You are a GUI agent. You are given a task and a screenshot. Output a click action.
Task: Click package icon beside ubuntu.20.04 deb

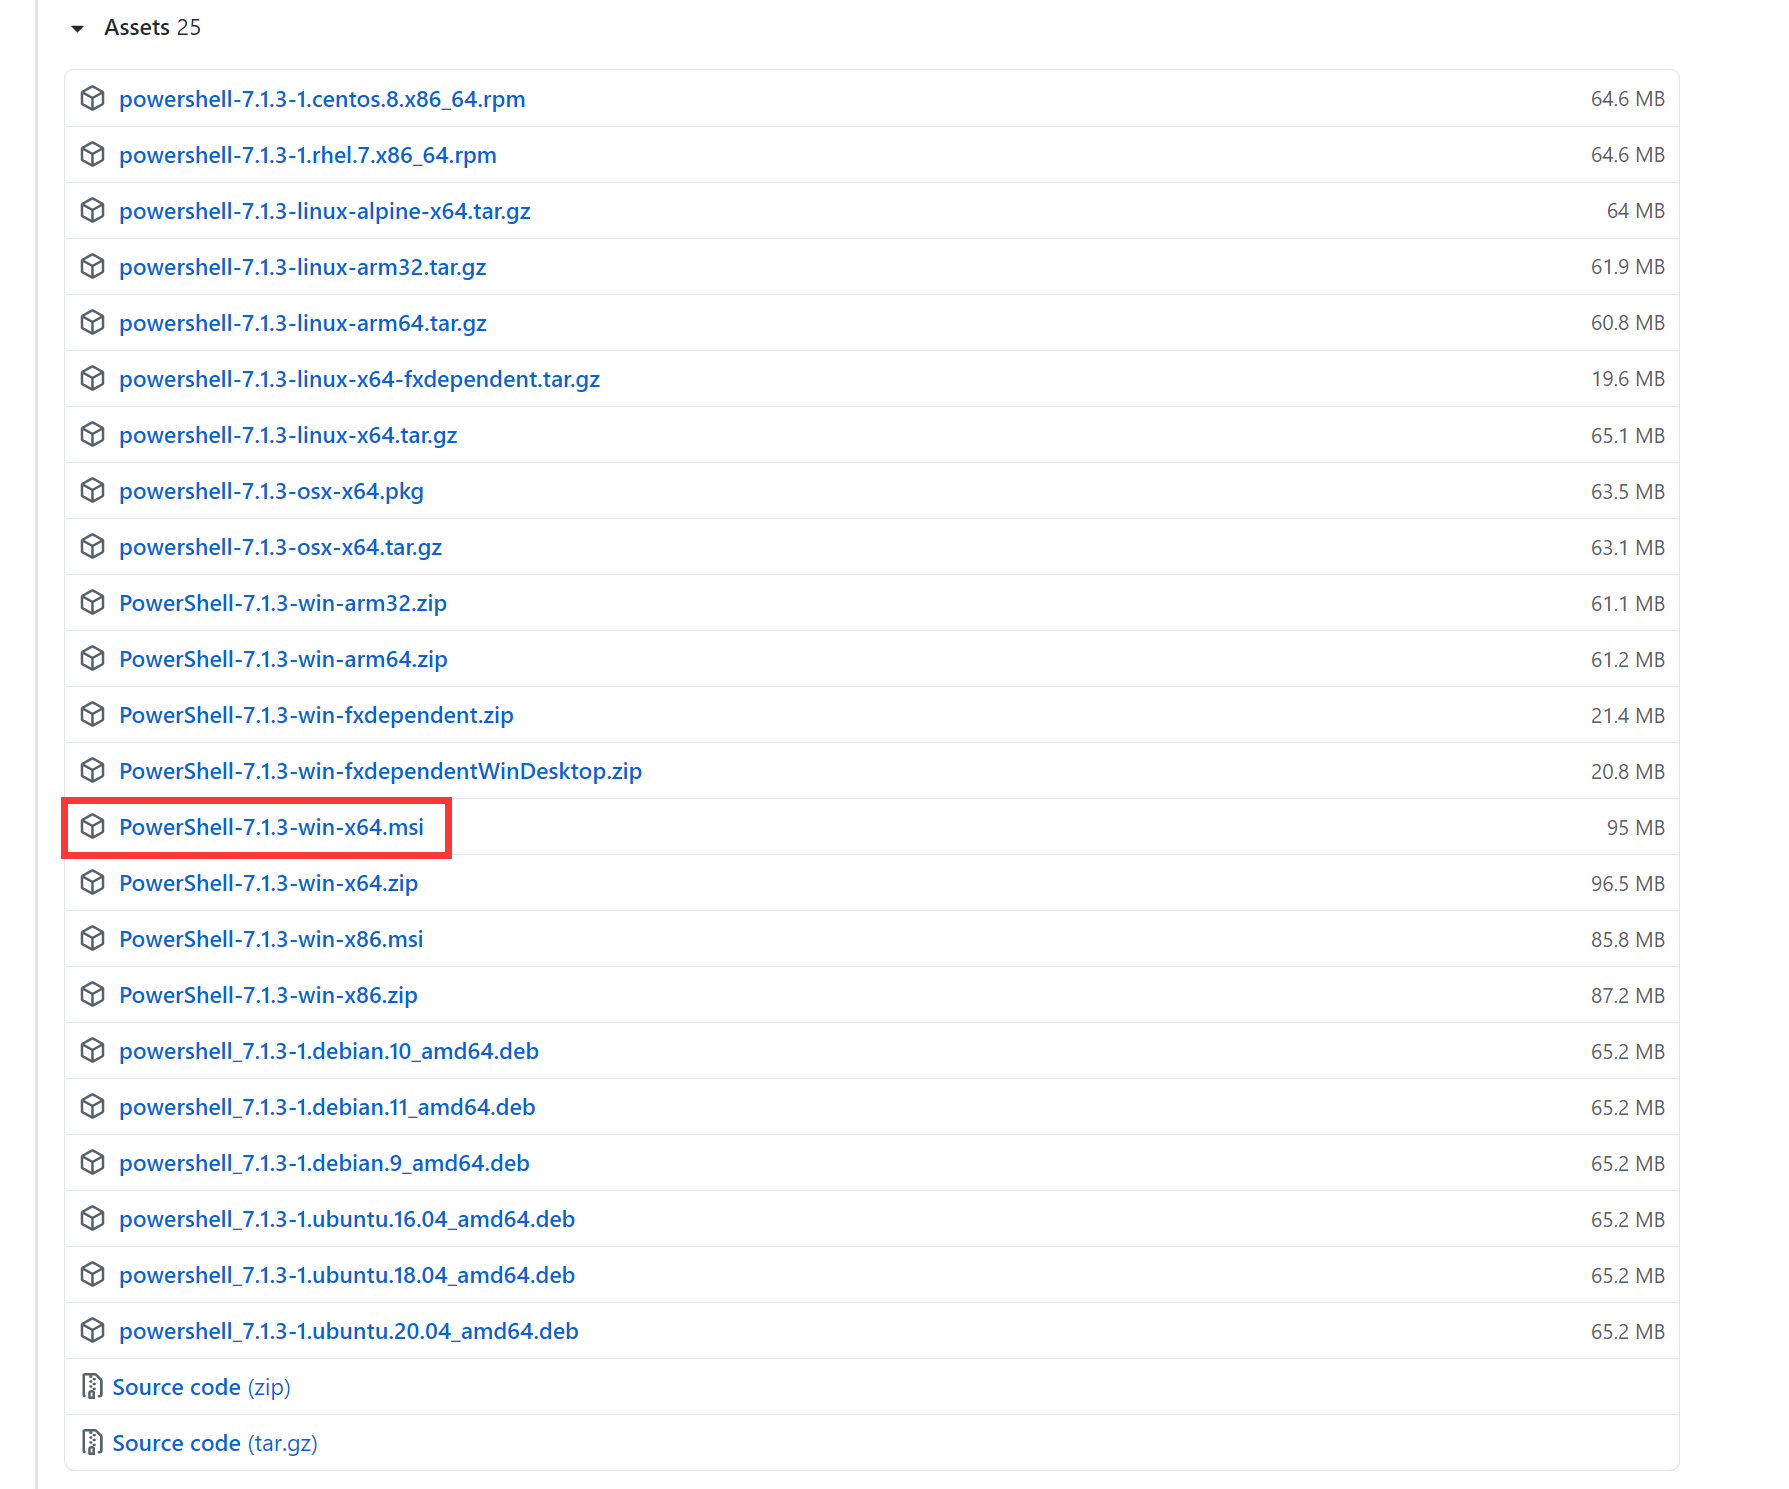pos(92,1330)
